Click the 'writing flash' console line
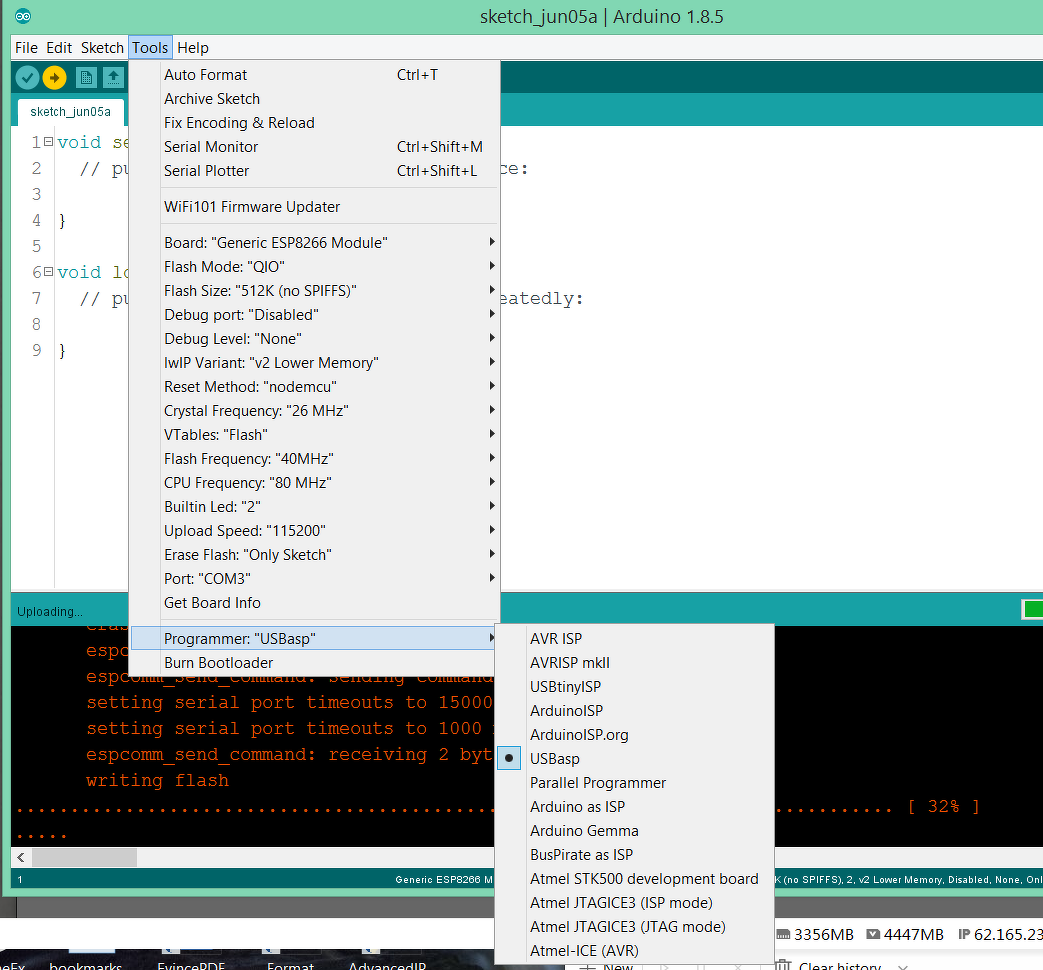The height and width of the screenshot is (970, 1043). (157, 780)
